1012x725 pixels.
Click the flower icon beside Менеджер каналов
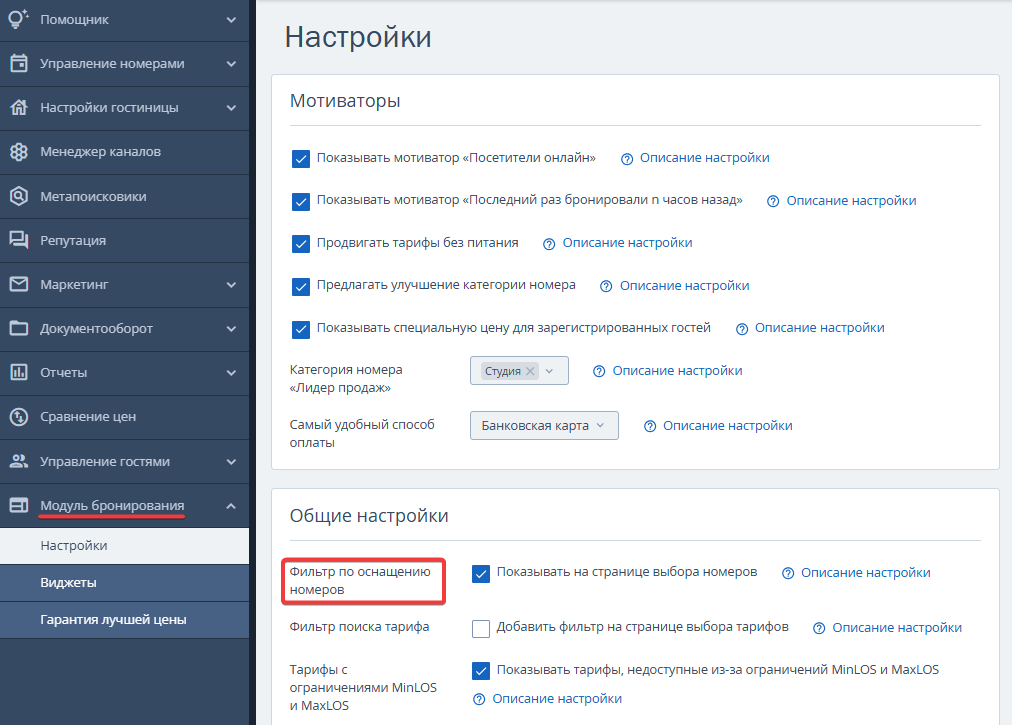click(x=19, y=152)
